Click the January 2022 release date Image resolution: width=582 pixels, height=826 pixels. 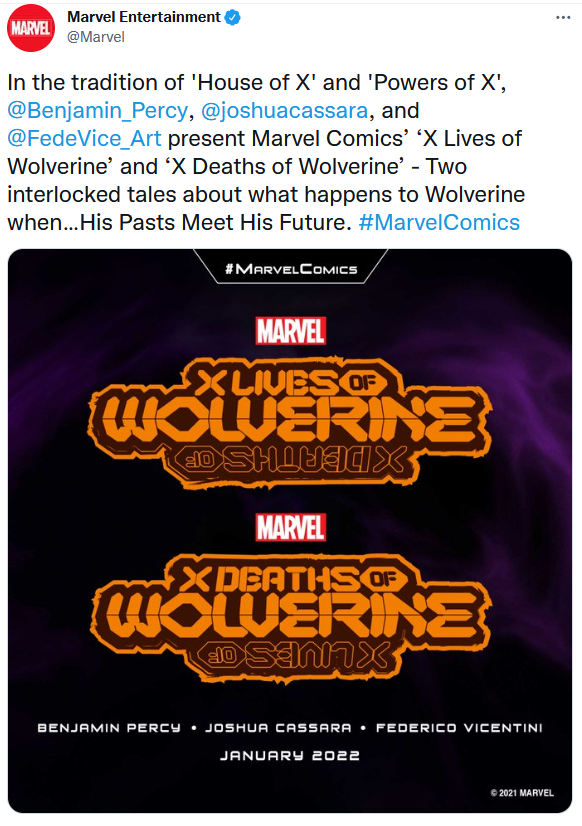pyautogui.click(x=290, y=755)
